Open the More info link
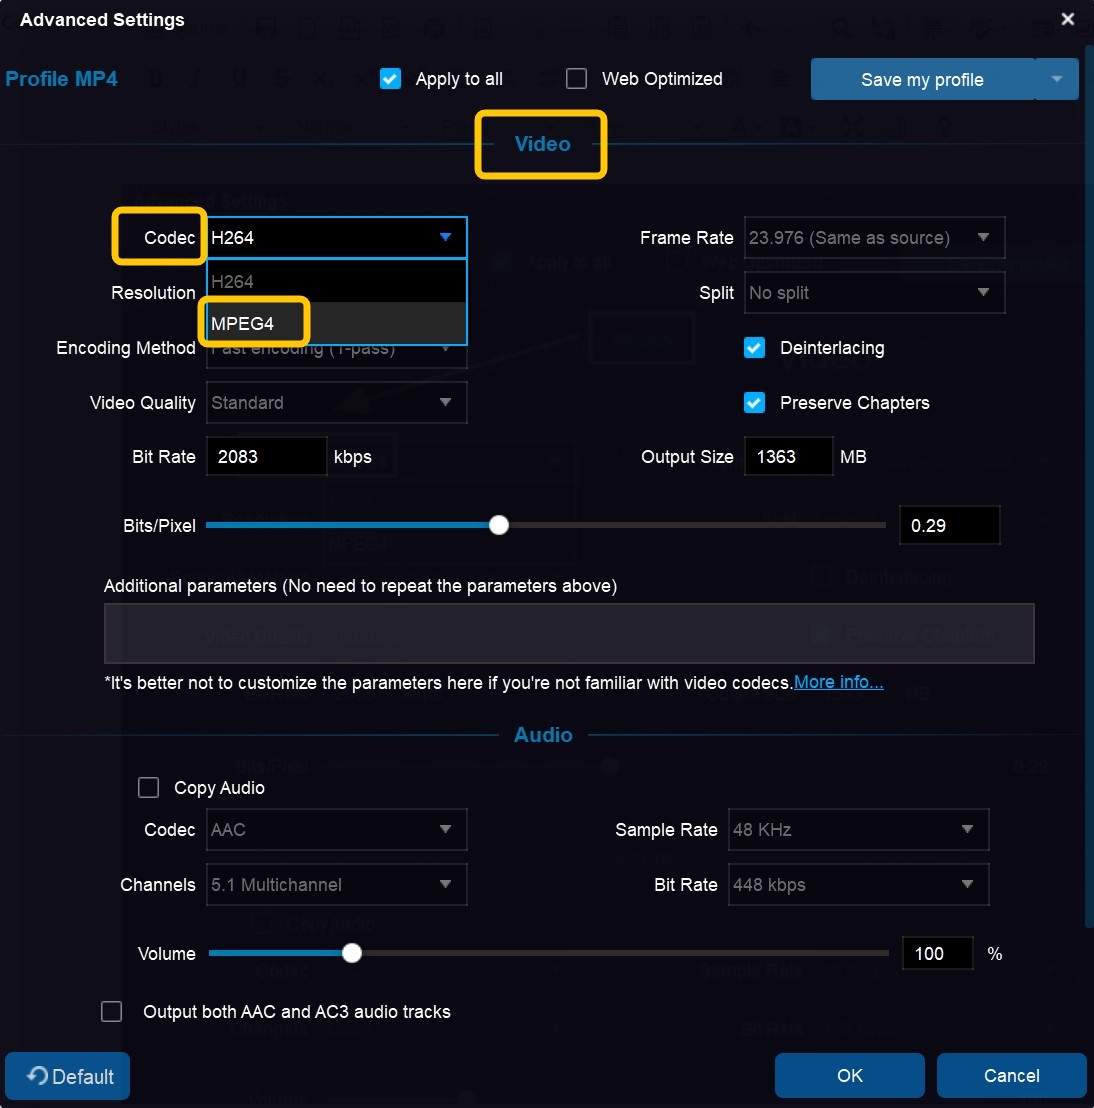 [x=839, y=682]
